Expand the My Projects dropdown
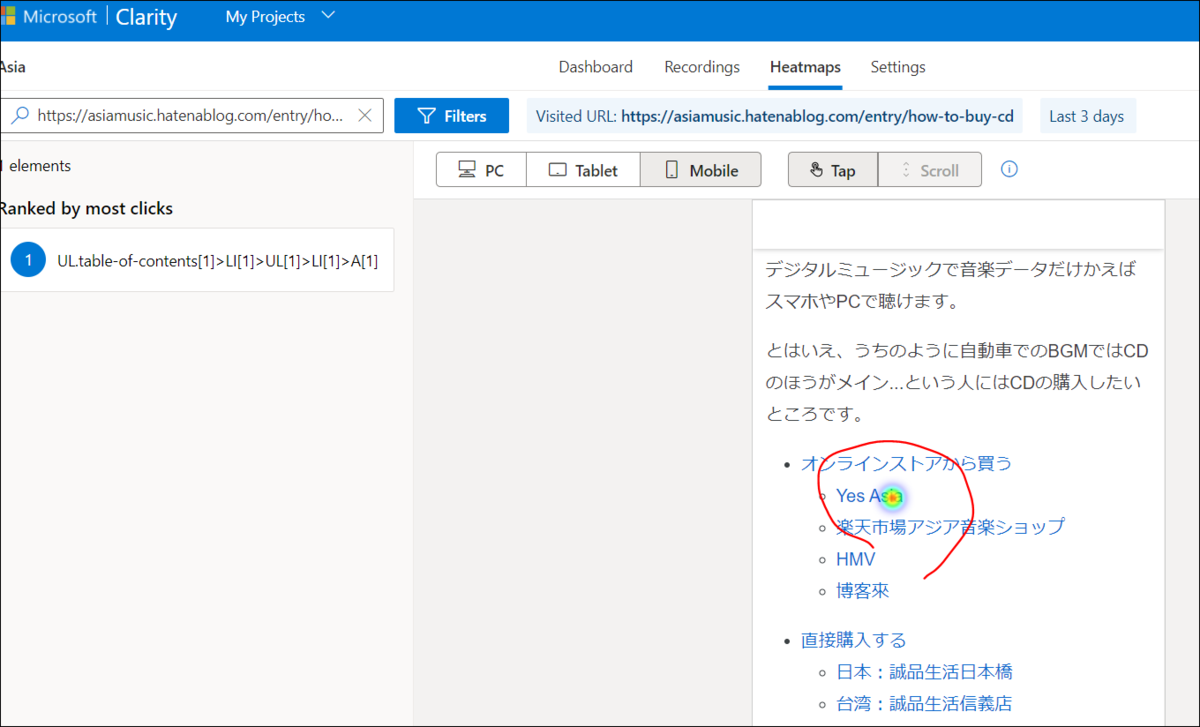 [280, 16]
